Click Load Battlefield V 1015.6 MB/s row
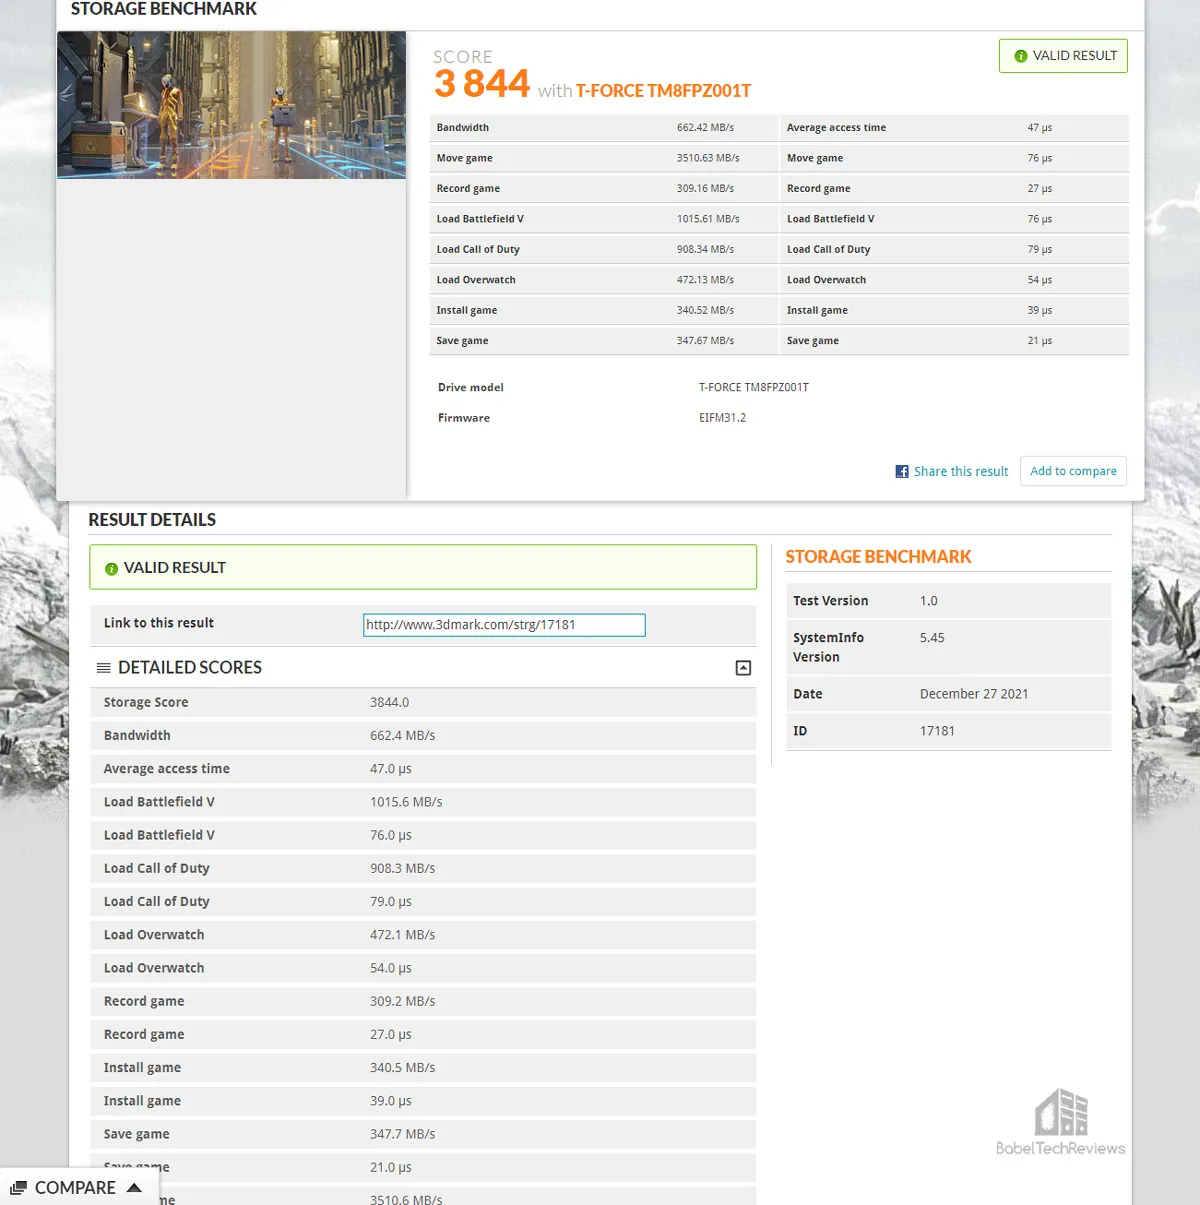This screenshot has width=1200, height=1205. pos(423,802)
